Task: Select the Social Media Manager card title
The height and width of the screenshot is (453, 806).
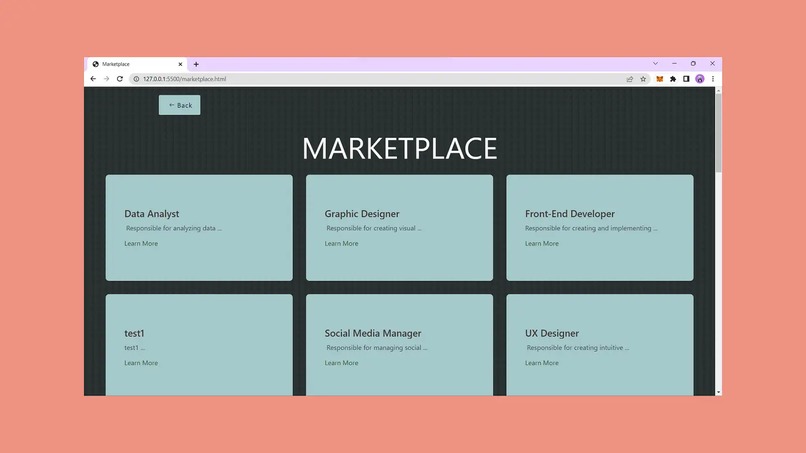Action: [x=373, y=333]
